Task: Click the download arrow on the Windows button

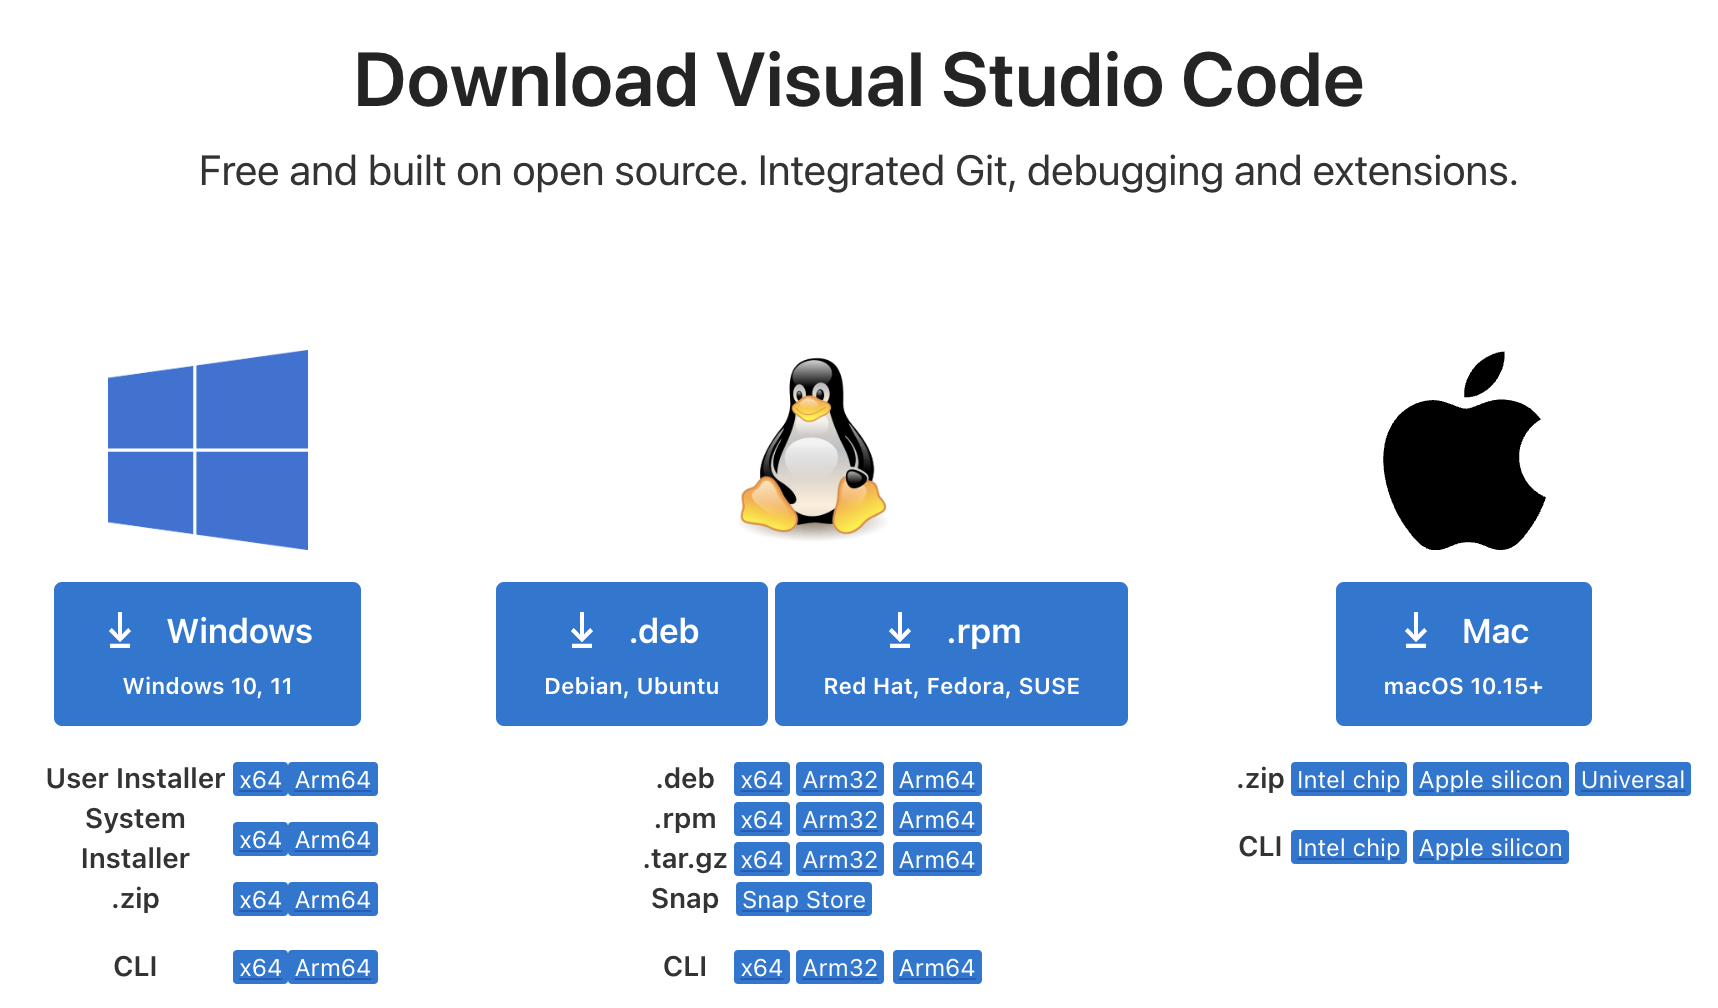Action: tap(121, 631)
